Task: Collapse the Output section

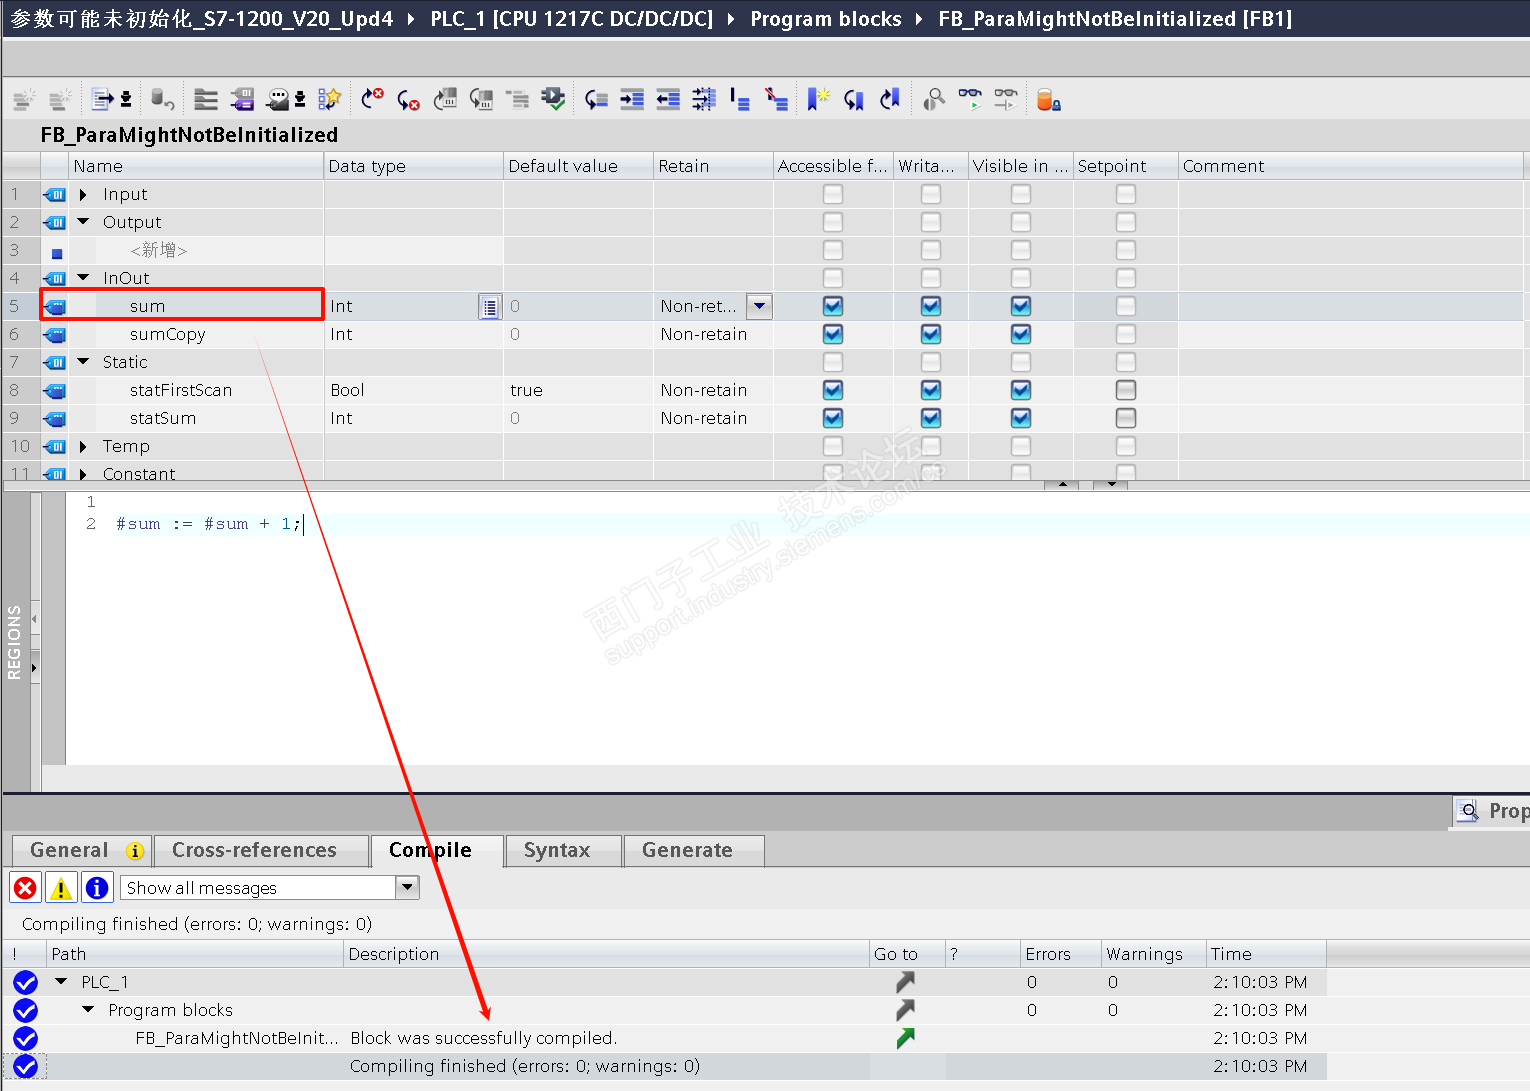Action: pos(84,222)
